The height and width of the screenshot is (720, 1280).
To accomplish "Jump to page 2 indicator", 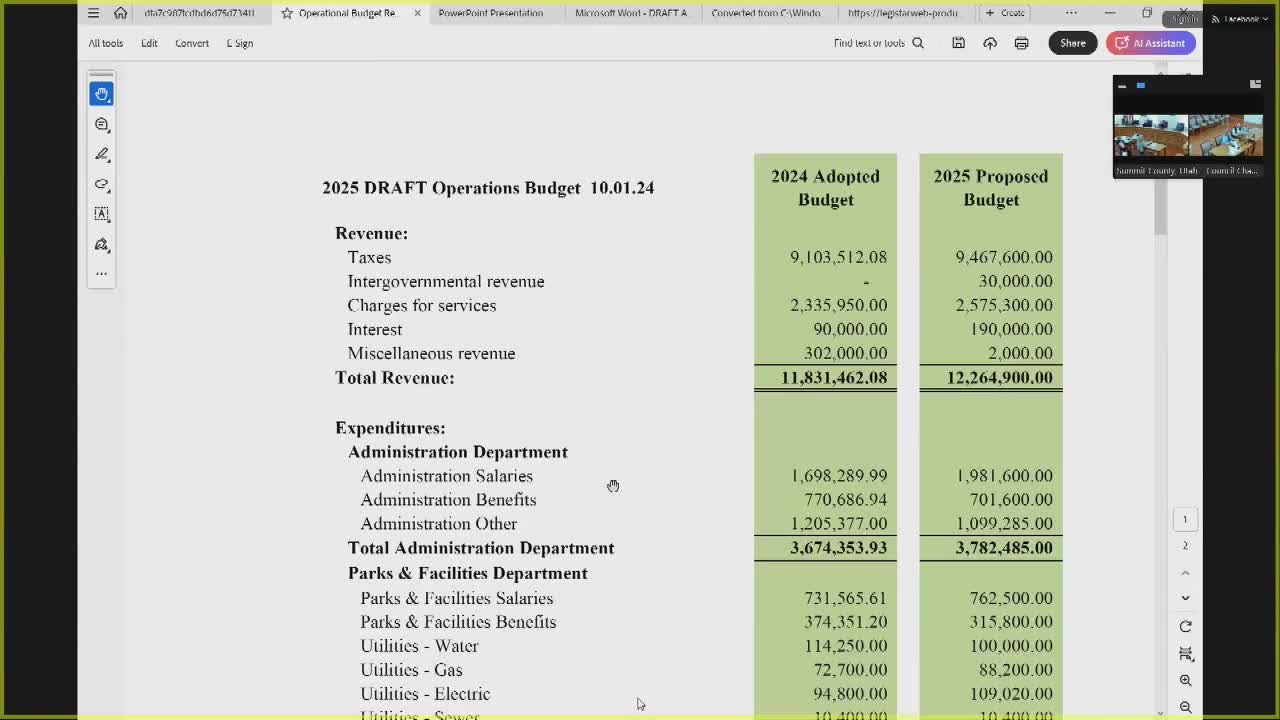I will (1185, 545).
